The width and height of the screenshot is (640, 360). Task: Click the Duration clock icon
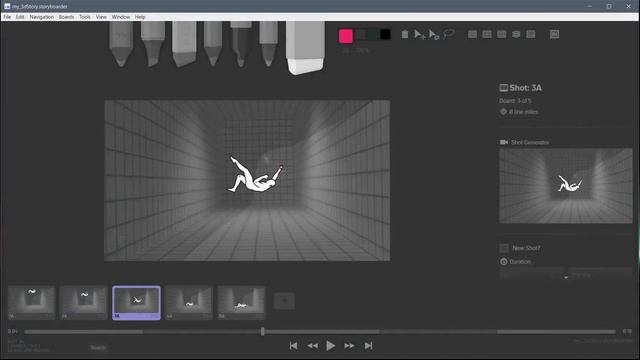[x=504, y=262]
